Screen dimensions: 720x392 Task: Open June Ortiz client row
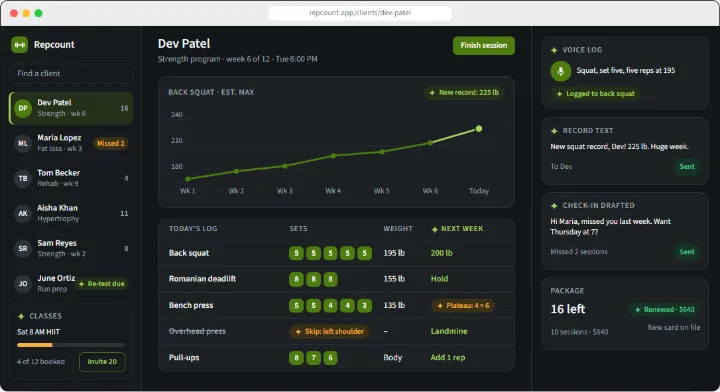pos(71,284)
